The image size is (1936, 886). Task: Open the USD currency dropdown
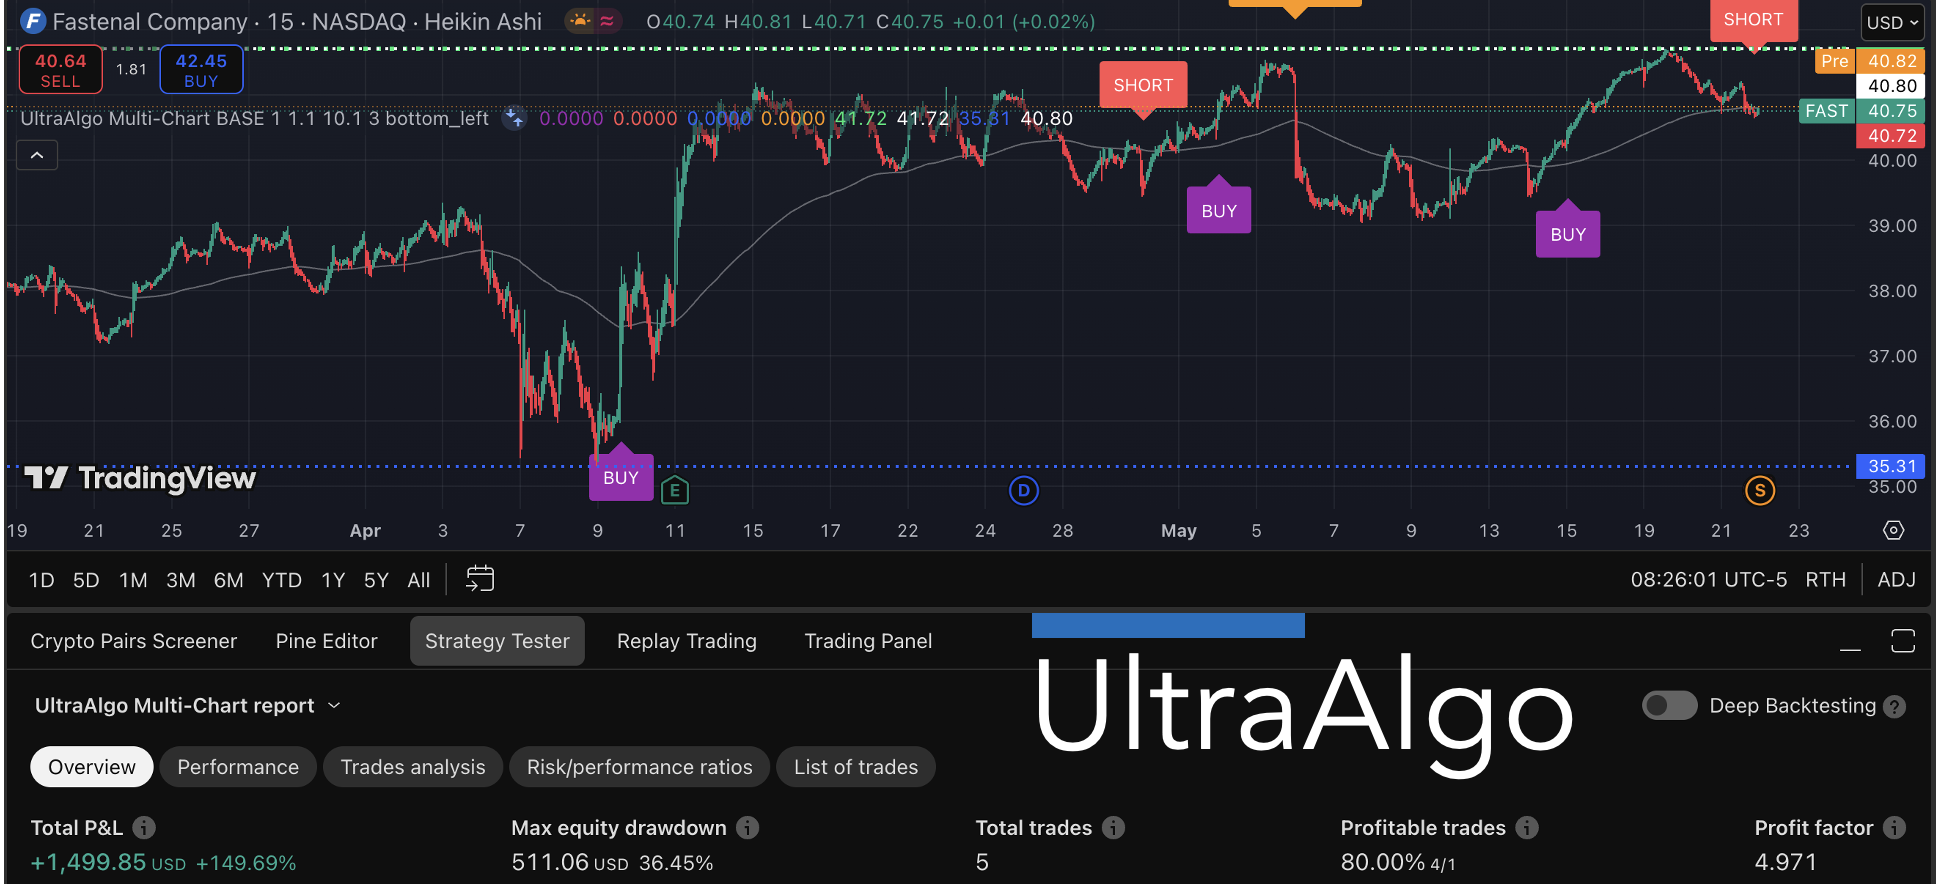(x=1892, y=22)
